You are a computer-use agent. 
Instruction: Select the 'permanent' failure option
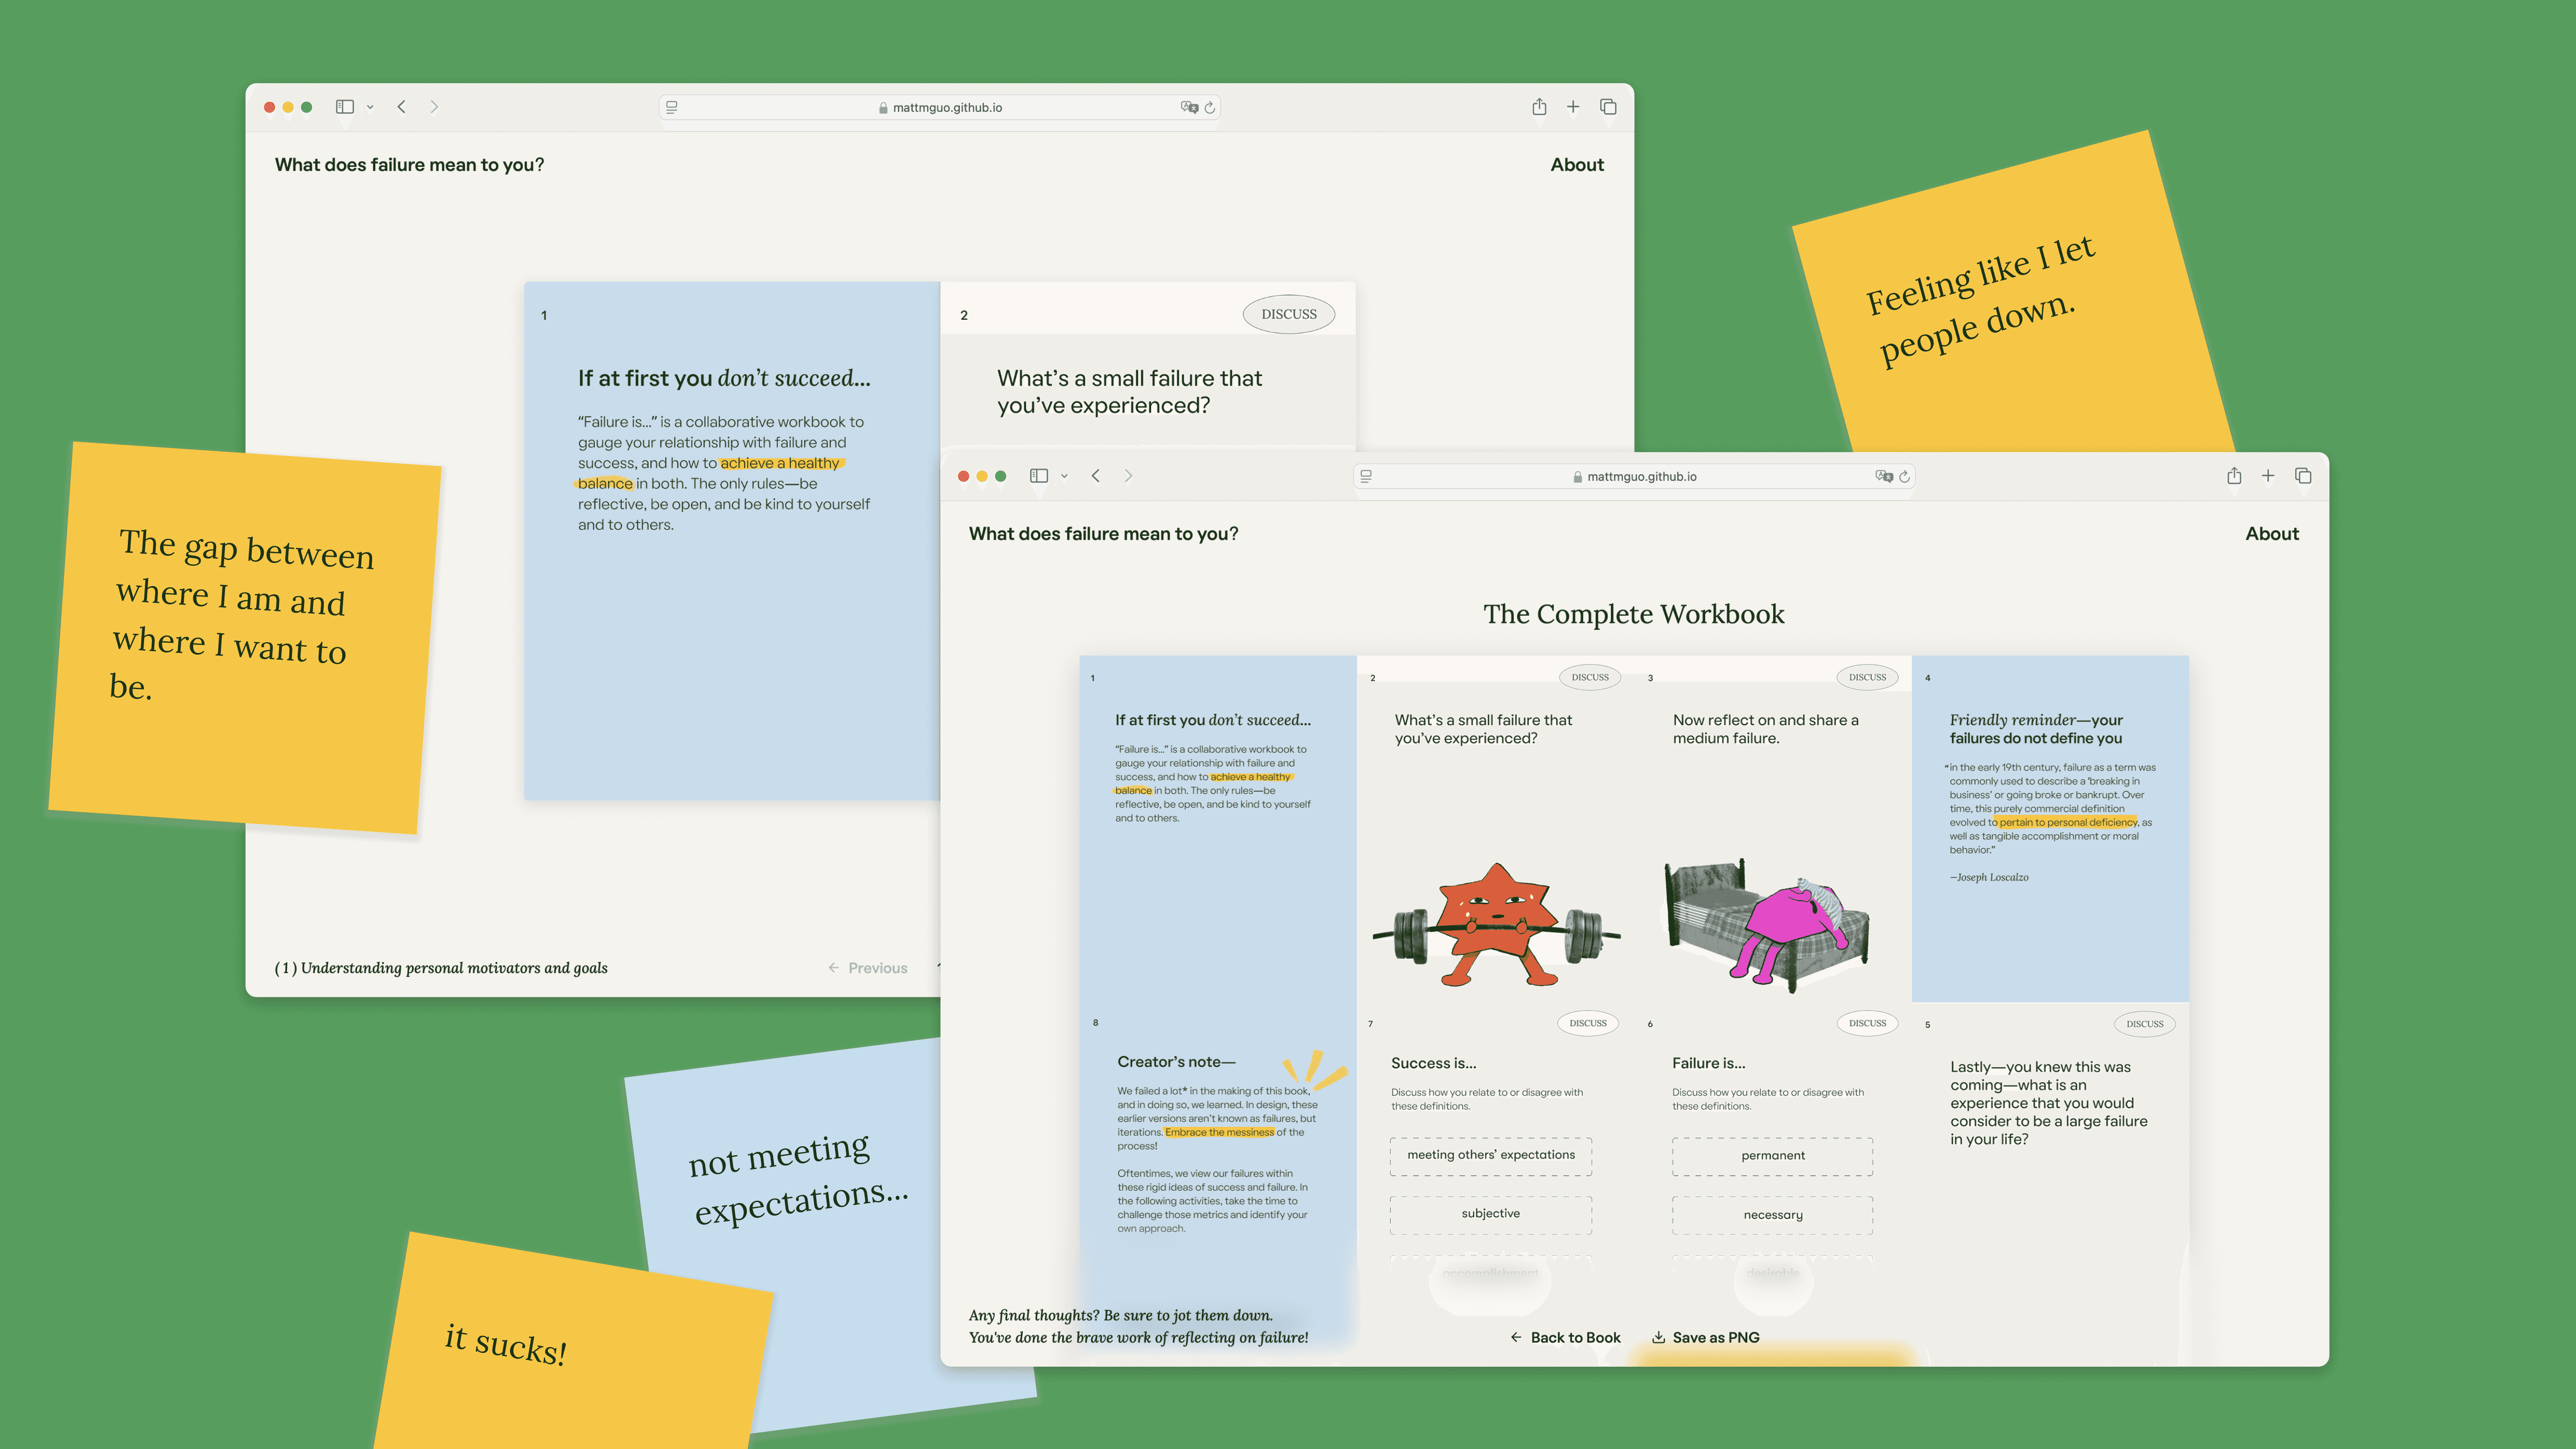[x=1772, y=1156]
